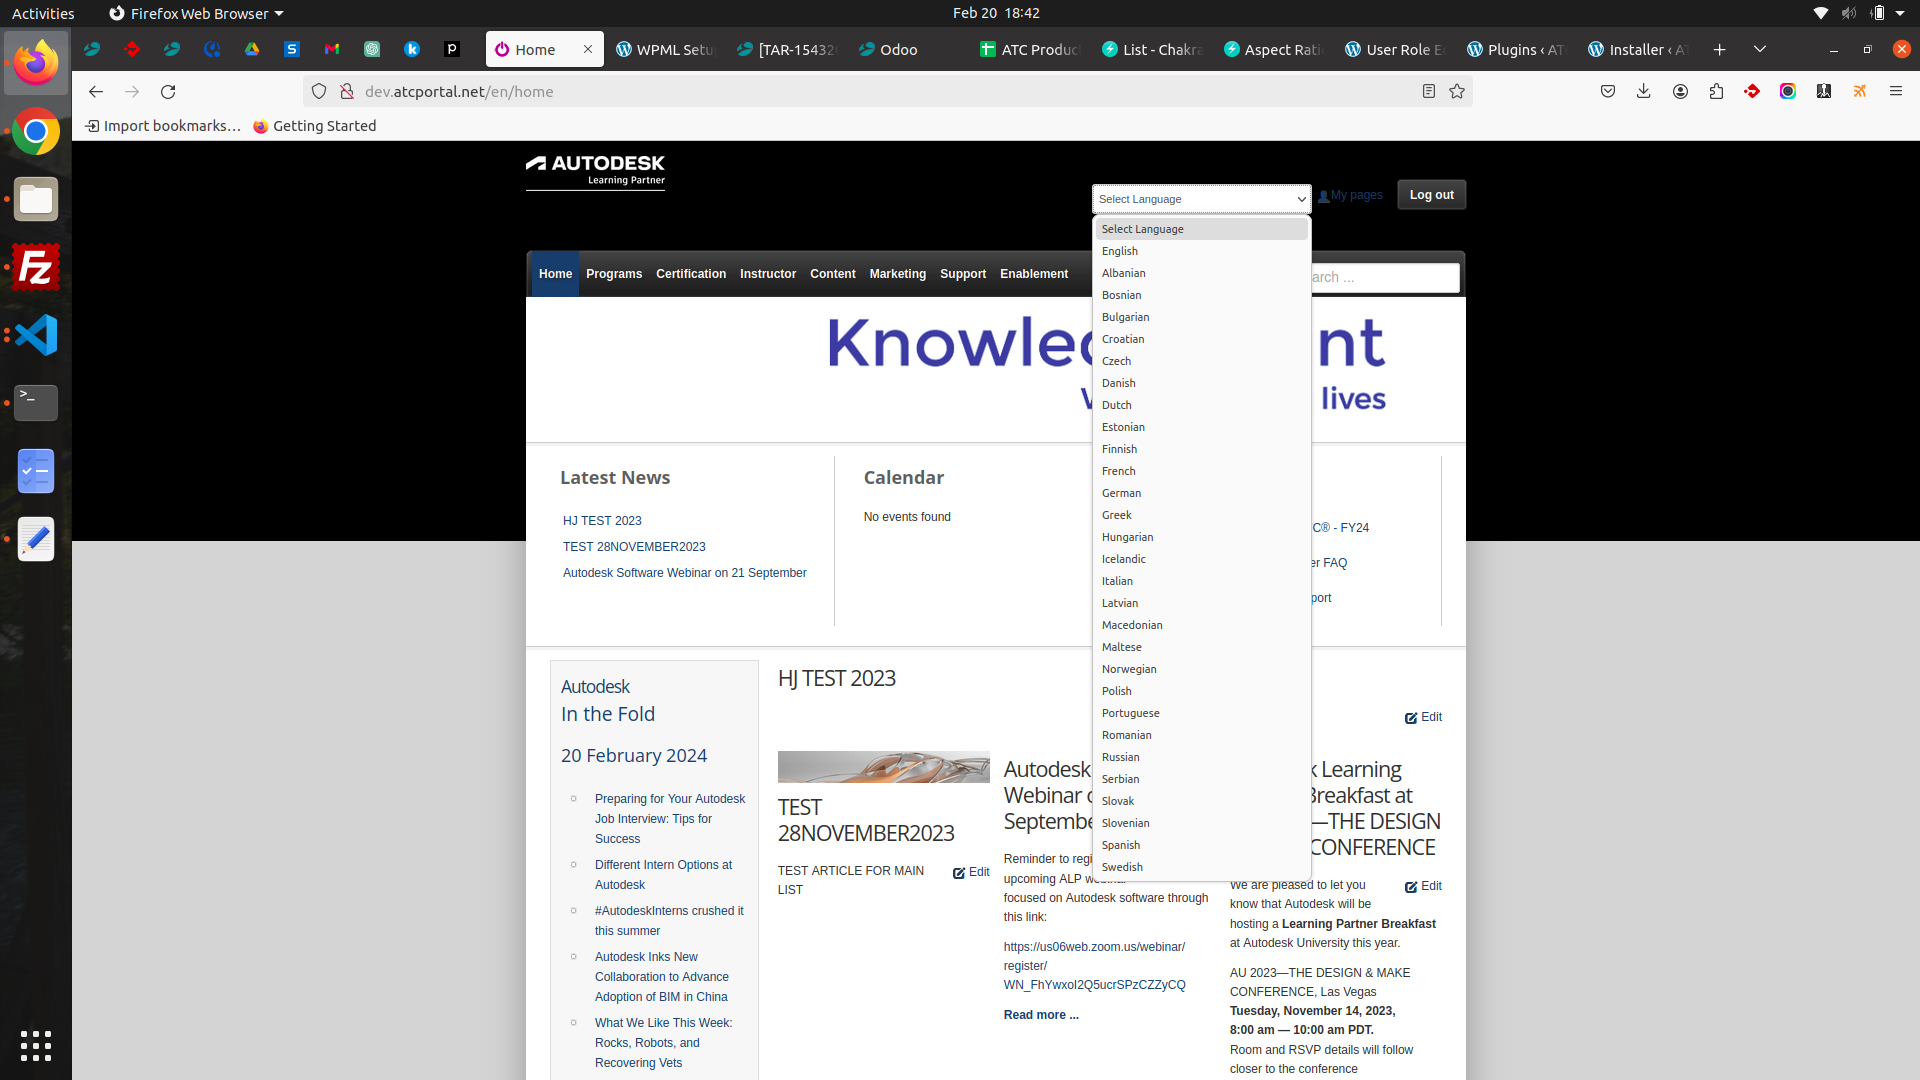Click the Autodesk Learning Partner logo
The height and width of the screenshot is (1080, 1920).
coord(596,170)
